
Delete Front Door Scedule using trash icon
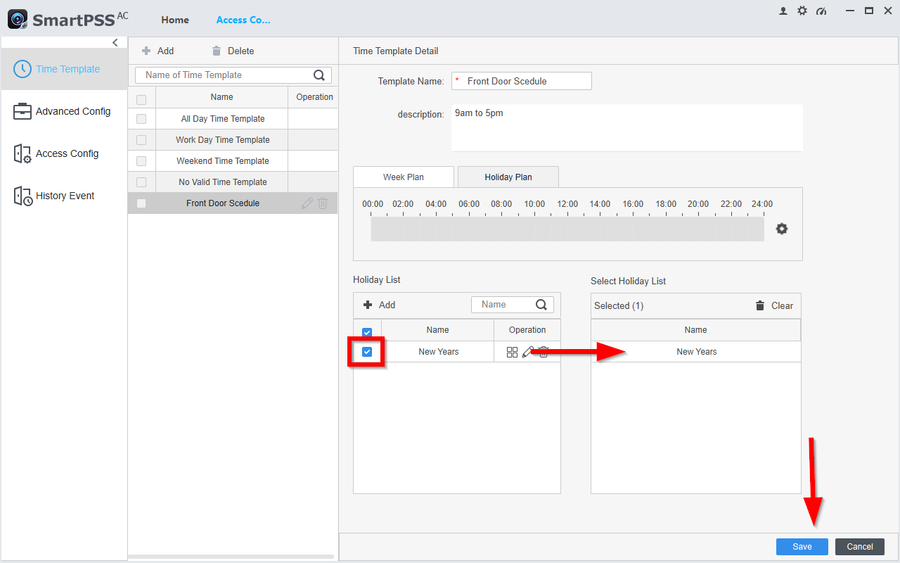coord(323,203)
